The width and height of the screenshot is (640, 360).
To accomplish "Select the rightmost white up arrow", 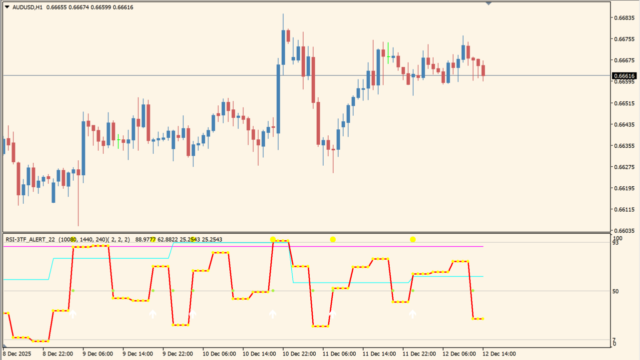I will (413, 313).
